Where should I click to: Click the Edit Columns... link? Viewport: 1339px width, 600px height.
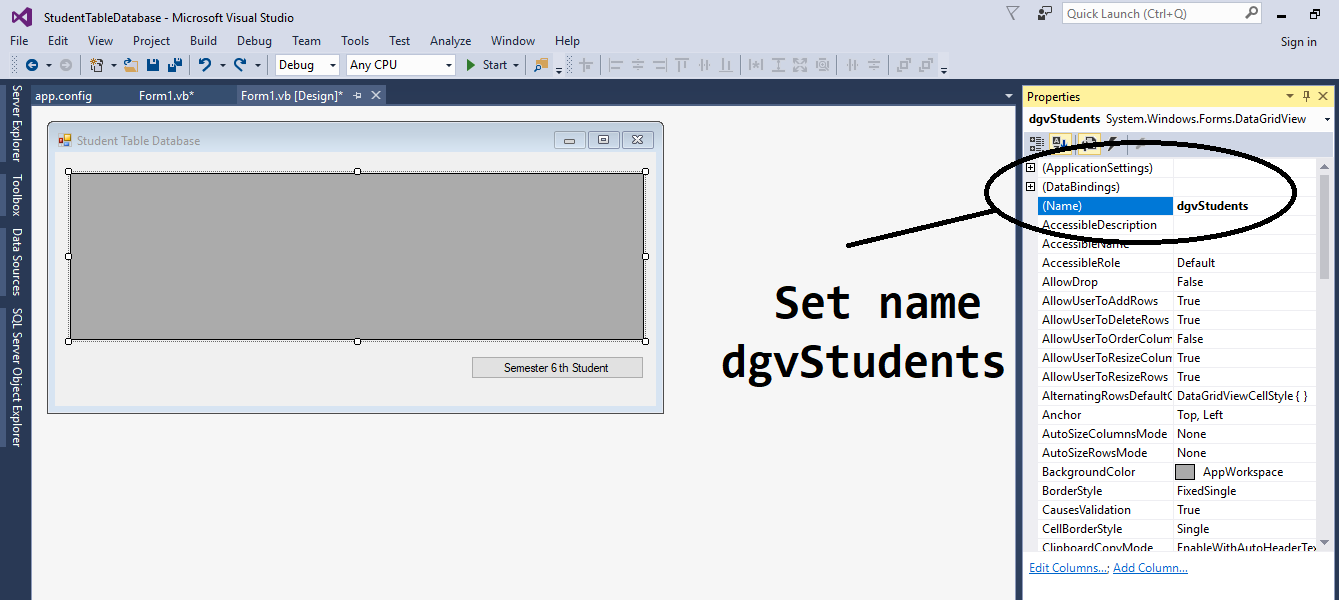[x=1068, y=568]
